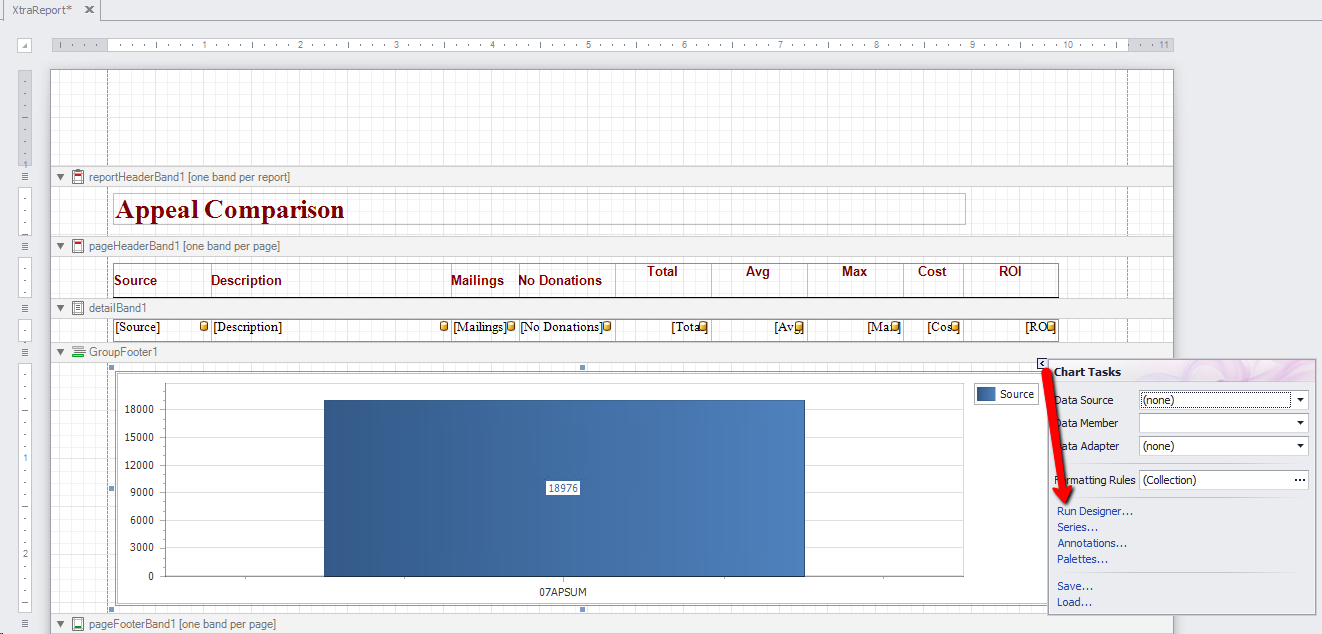Click the chart smart tag arrow button
Image resolution: width=1322 pixels, height=634 pixels.
click(1042, 364)
